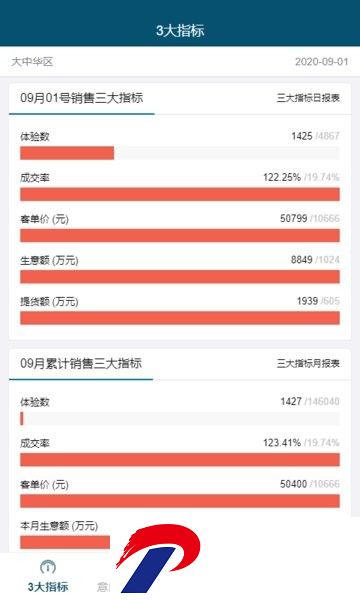Open the 三大指标日报表 link
The width and height of the screenshot is (360, 600).
coord(308,98)
